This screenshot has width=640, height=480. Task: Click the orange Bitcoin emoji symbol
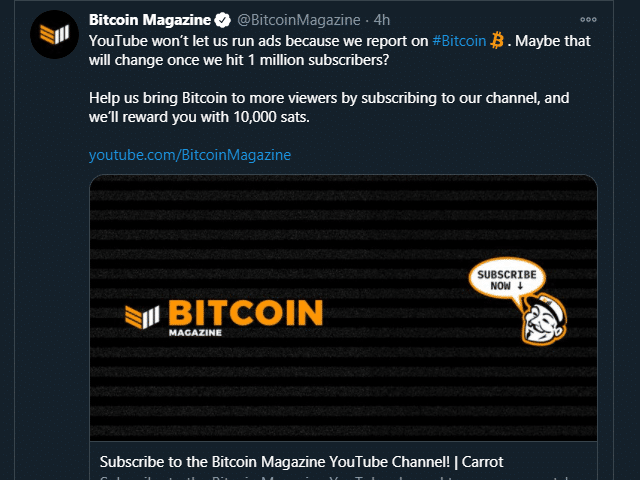(x=497, y=41)
